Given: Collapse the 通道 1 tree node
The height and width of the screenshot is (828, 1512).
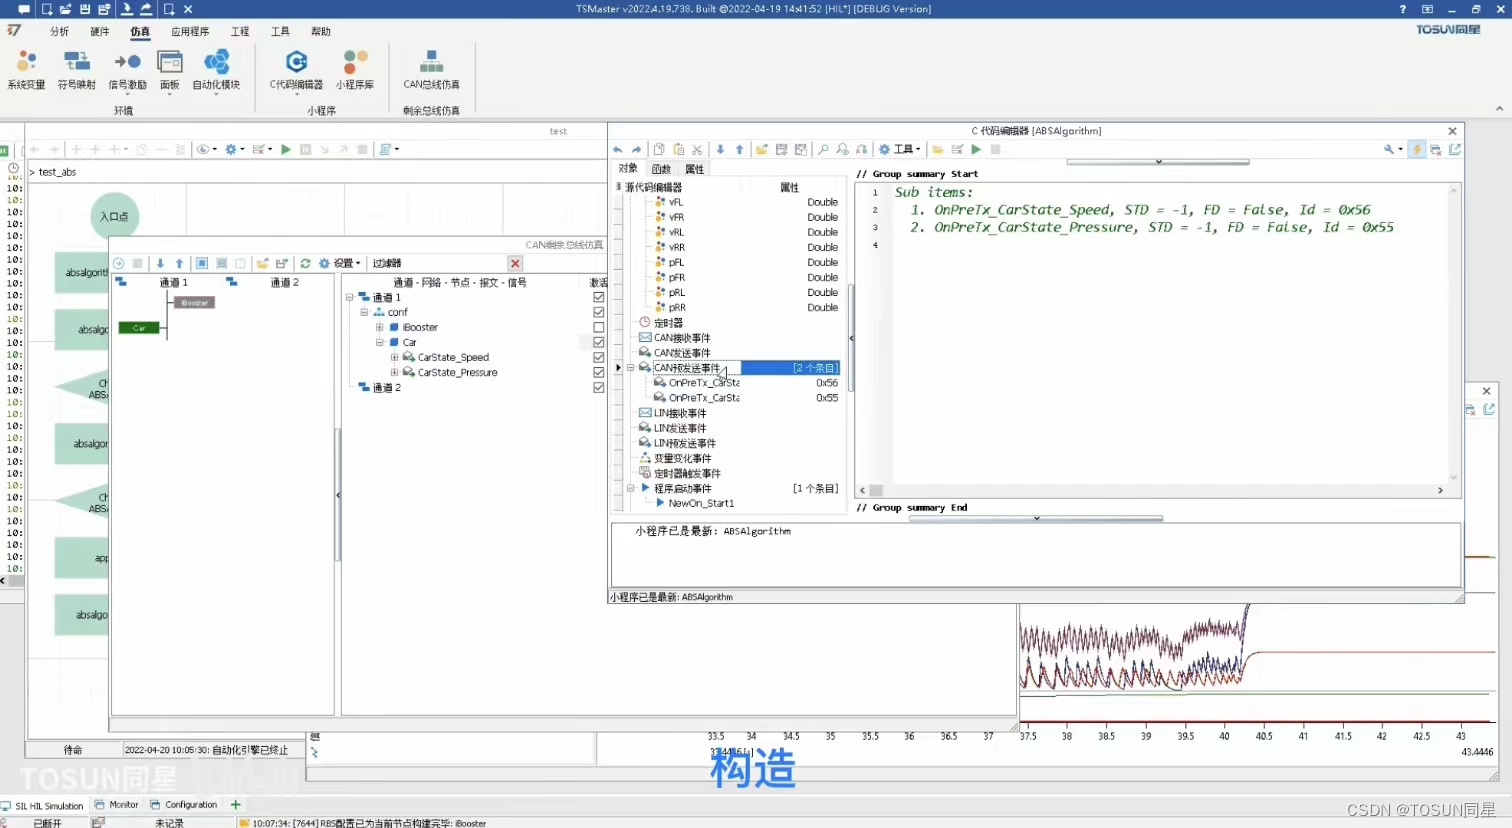Looking at the screenshot, I should (349, 297).
